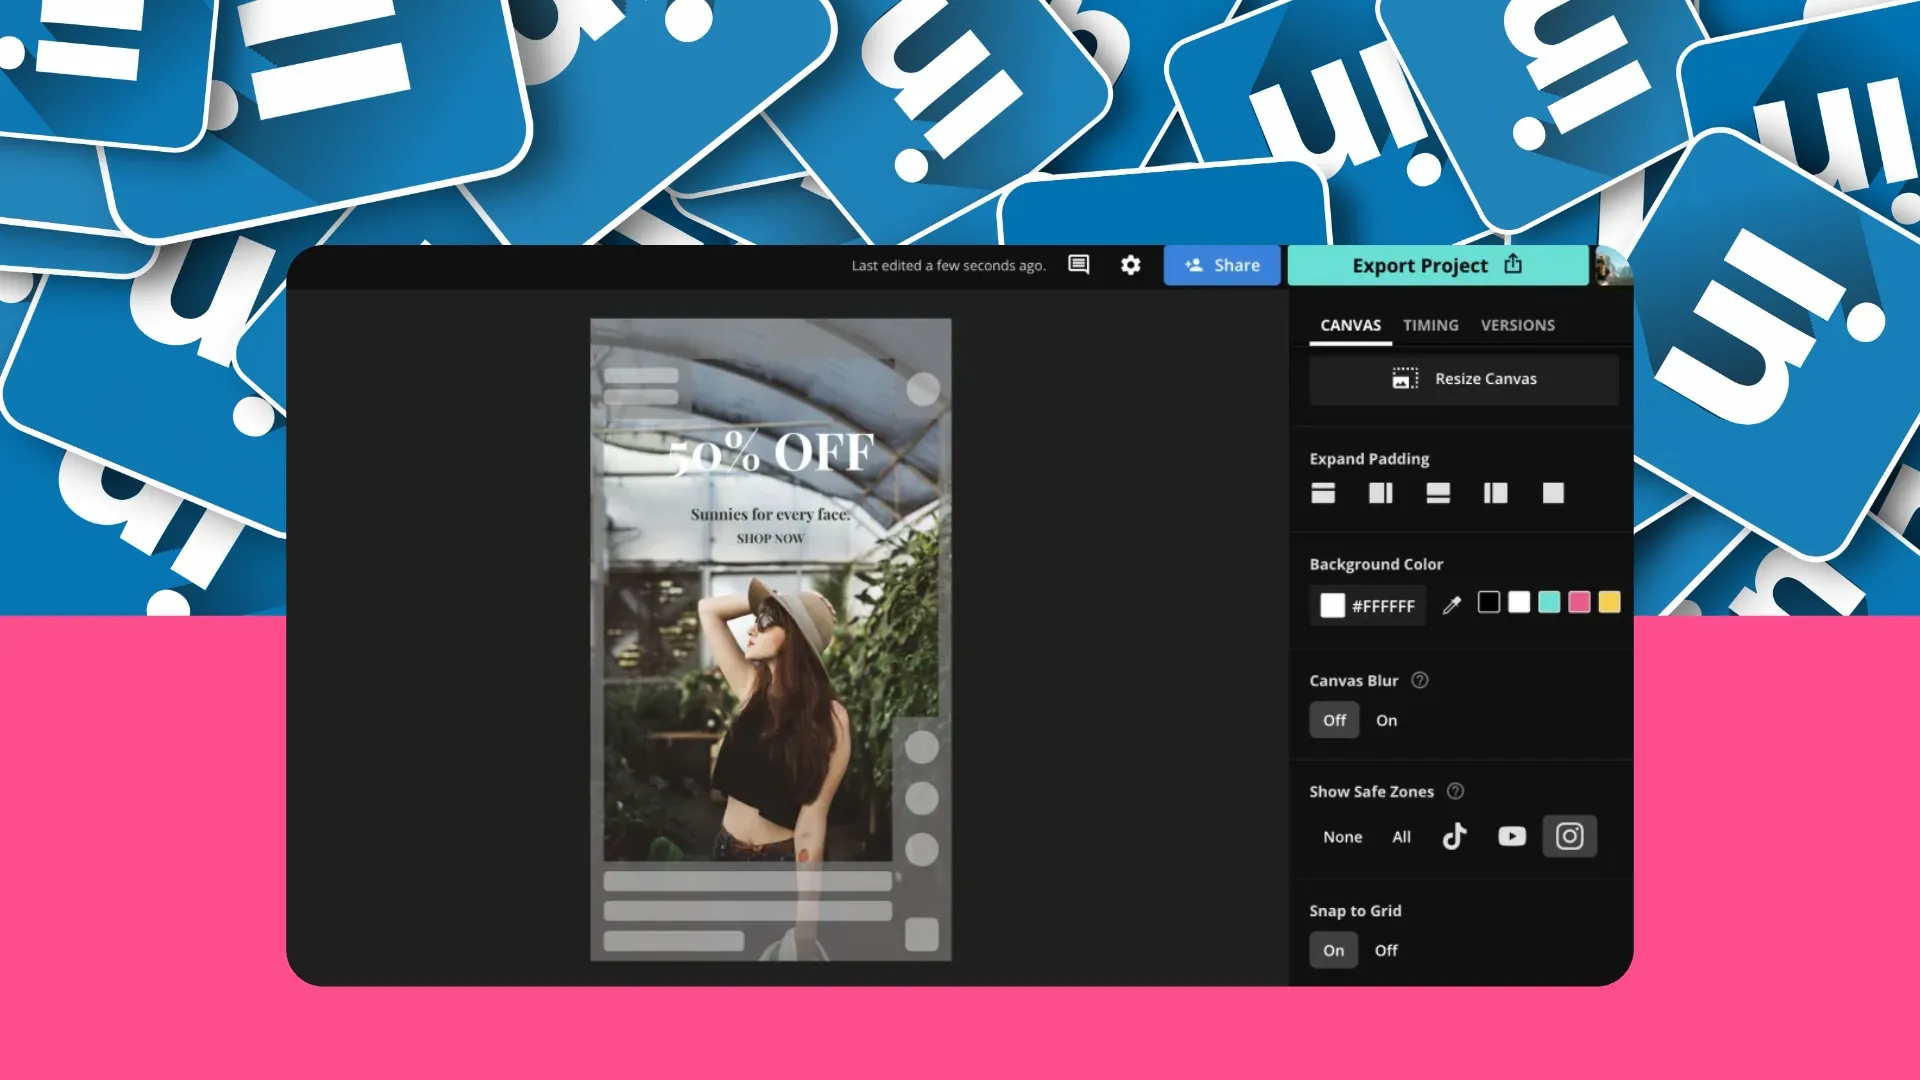
Task: Choose the black background color swatch
Action: 1489,602
